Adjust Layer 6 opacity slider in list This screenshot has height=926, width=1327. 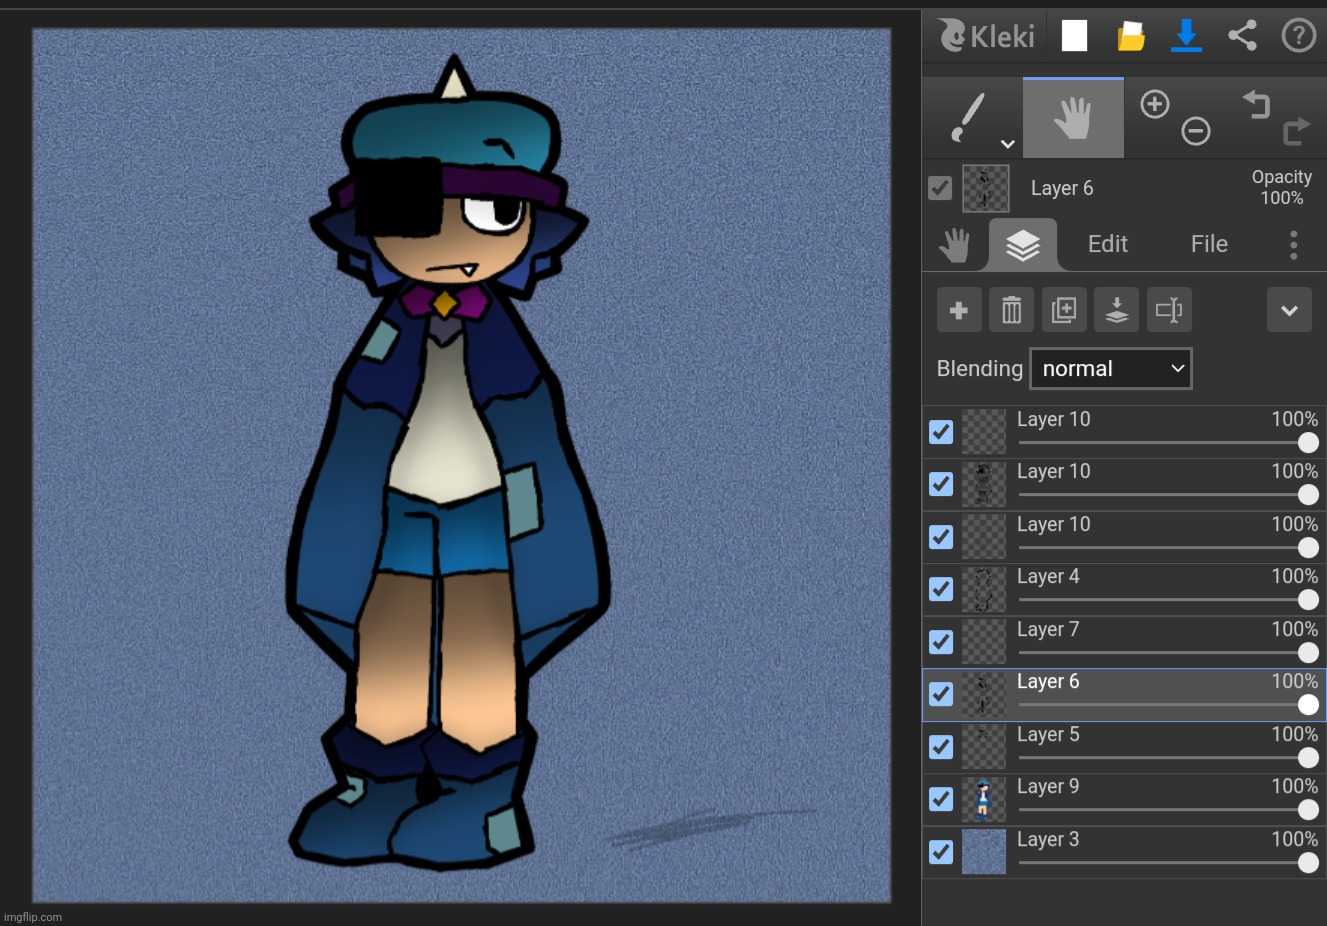[x=1168, y=705]
